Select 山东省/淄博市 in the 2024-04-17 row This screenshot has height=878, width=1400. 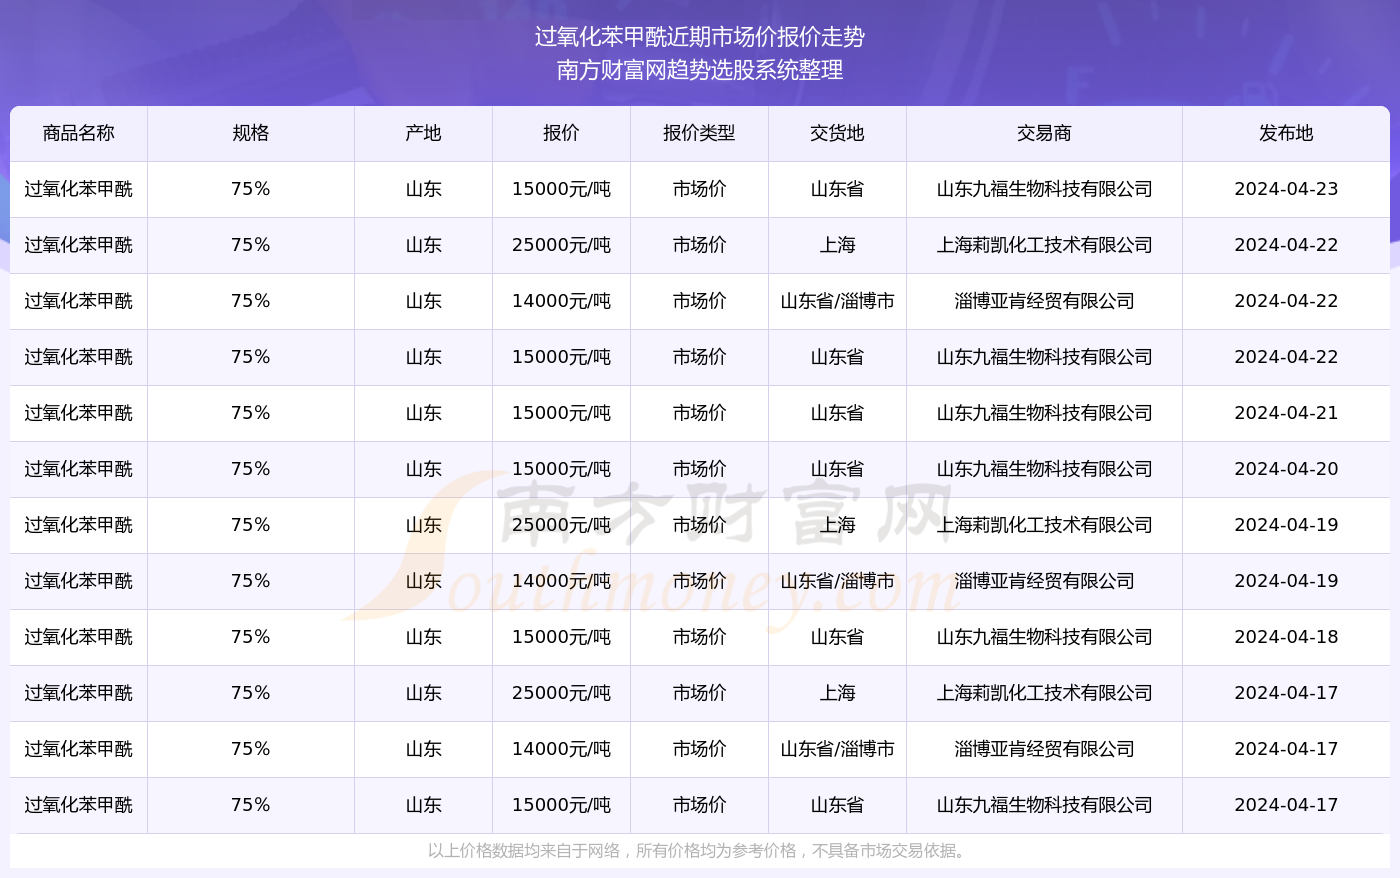pos(837,749)
